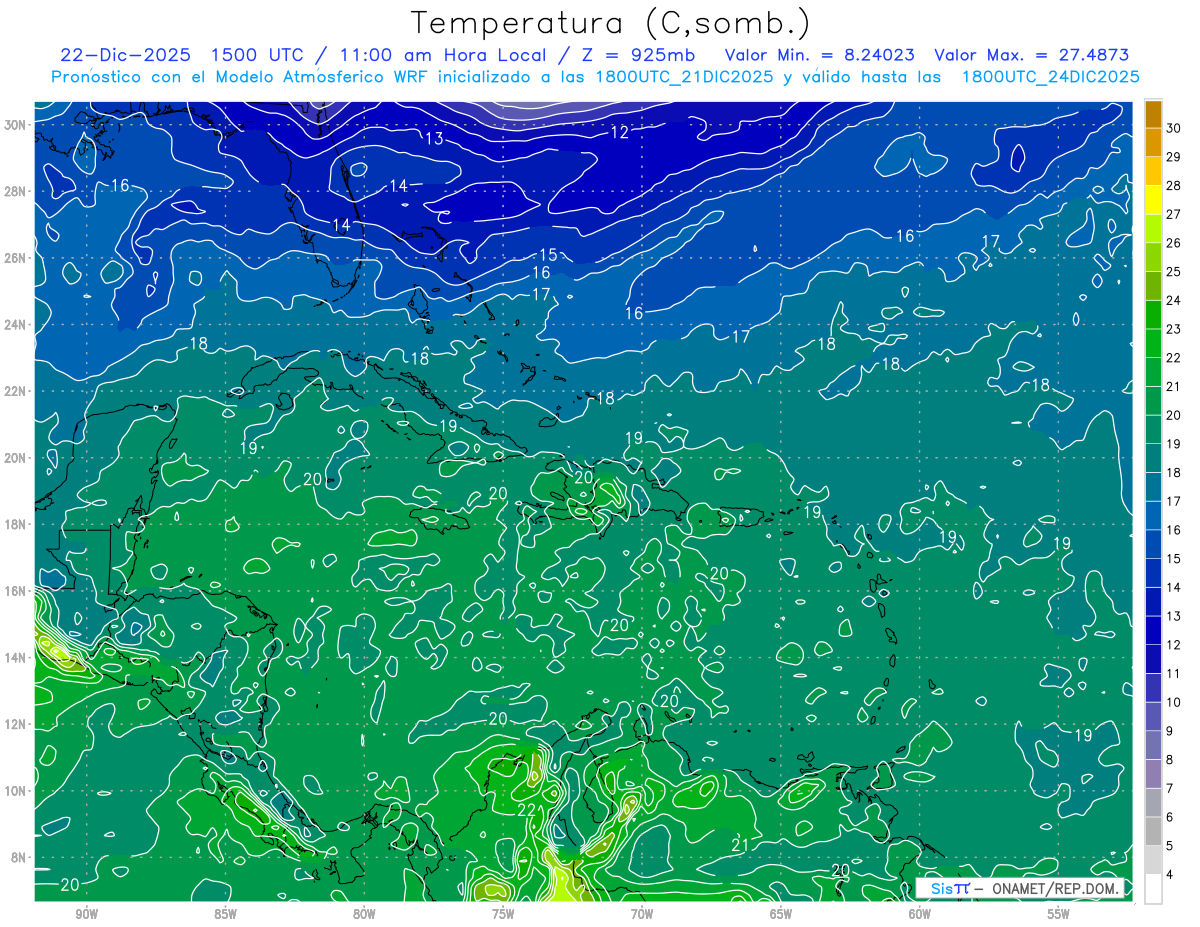Image resolution: width=1200 pixels, height=927 pixels.
Task: Click the title 'Temperatura (C,somb.)'
Action: tap(610, 23)
